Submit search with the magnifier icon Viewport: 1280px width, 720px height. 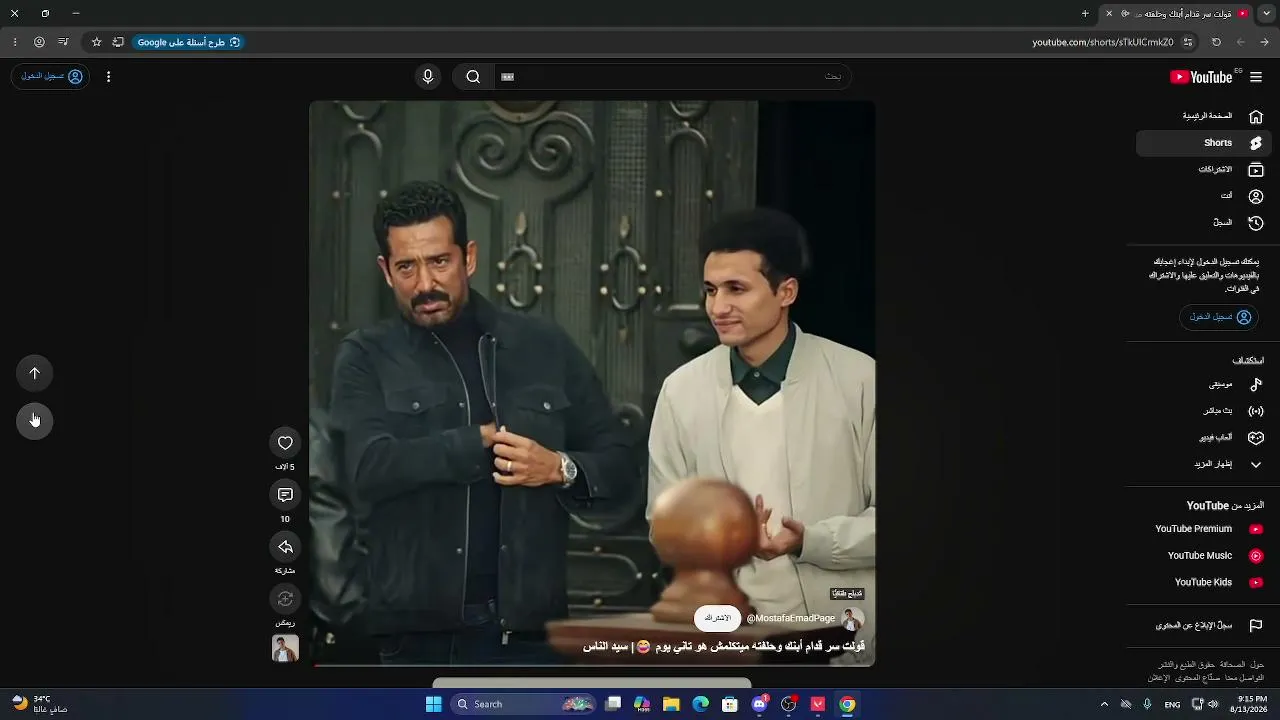473,77
